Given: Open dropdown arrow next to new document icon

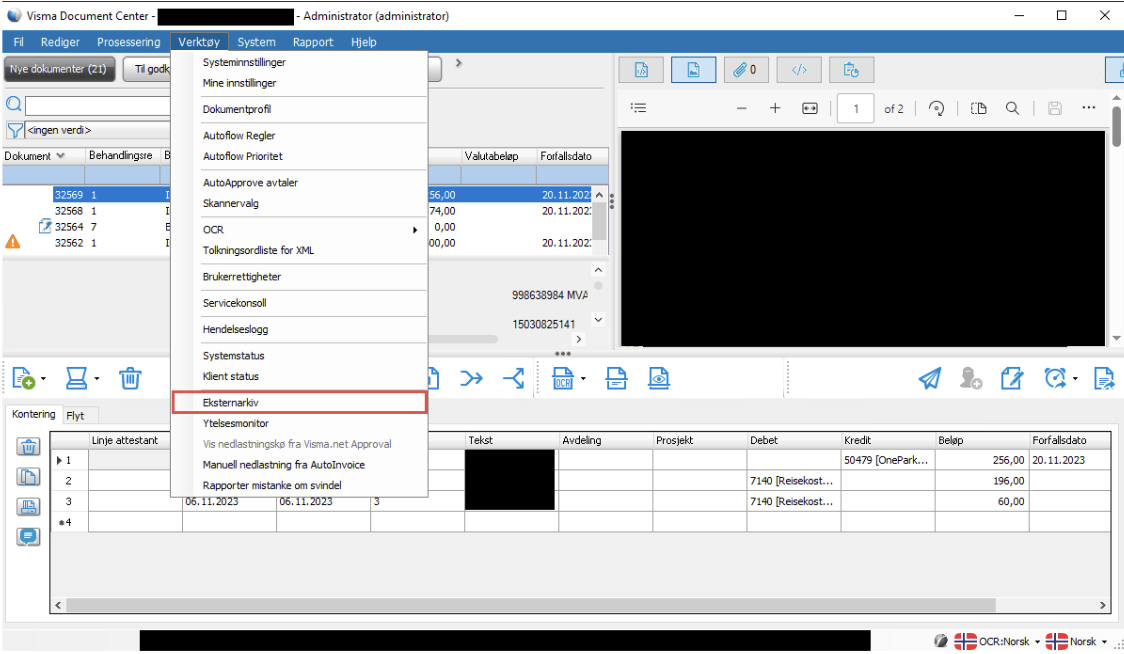Looking at the screenshot, I should [43, 379].
